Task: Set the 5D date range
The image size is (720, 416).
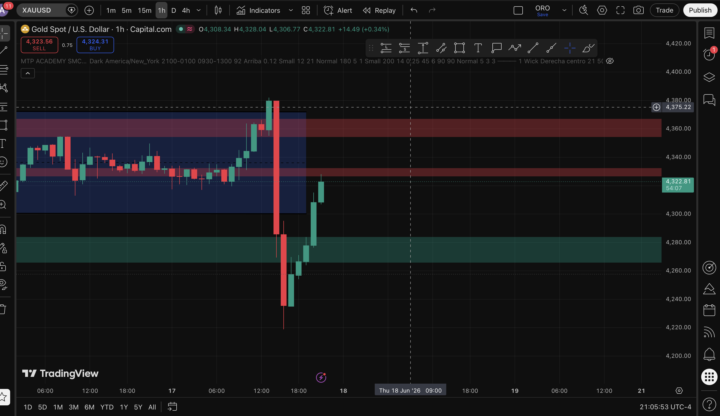Action: pyautogui.click(x=42, y=407)
